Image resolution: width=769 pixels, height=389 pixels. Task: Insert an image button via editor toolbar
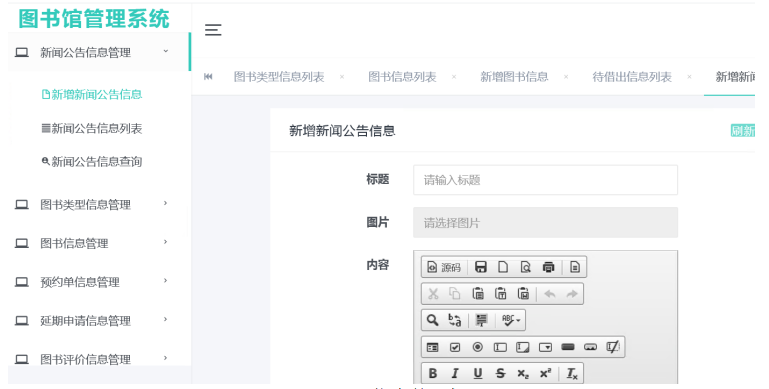590,347
